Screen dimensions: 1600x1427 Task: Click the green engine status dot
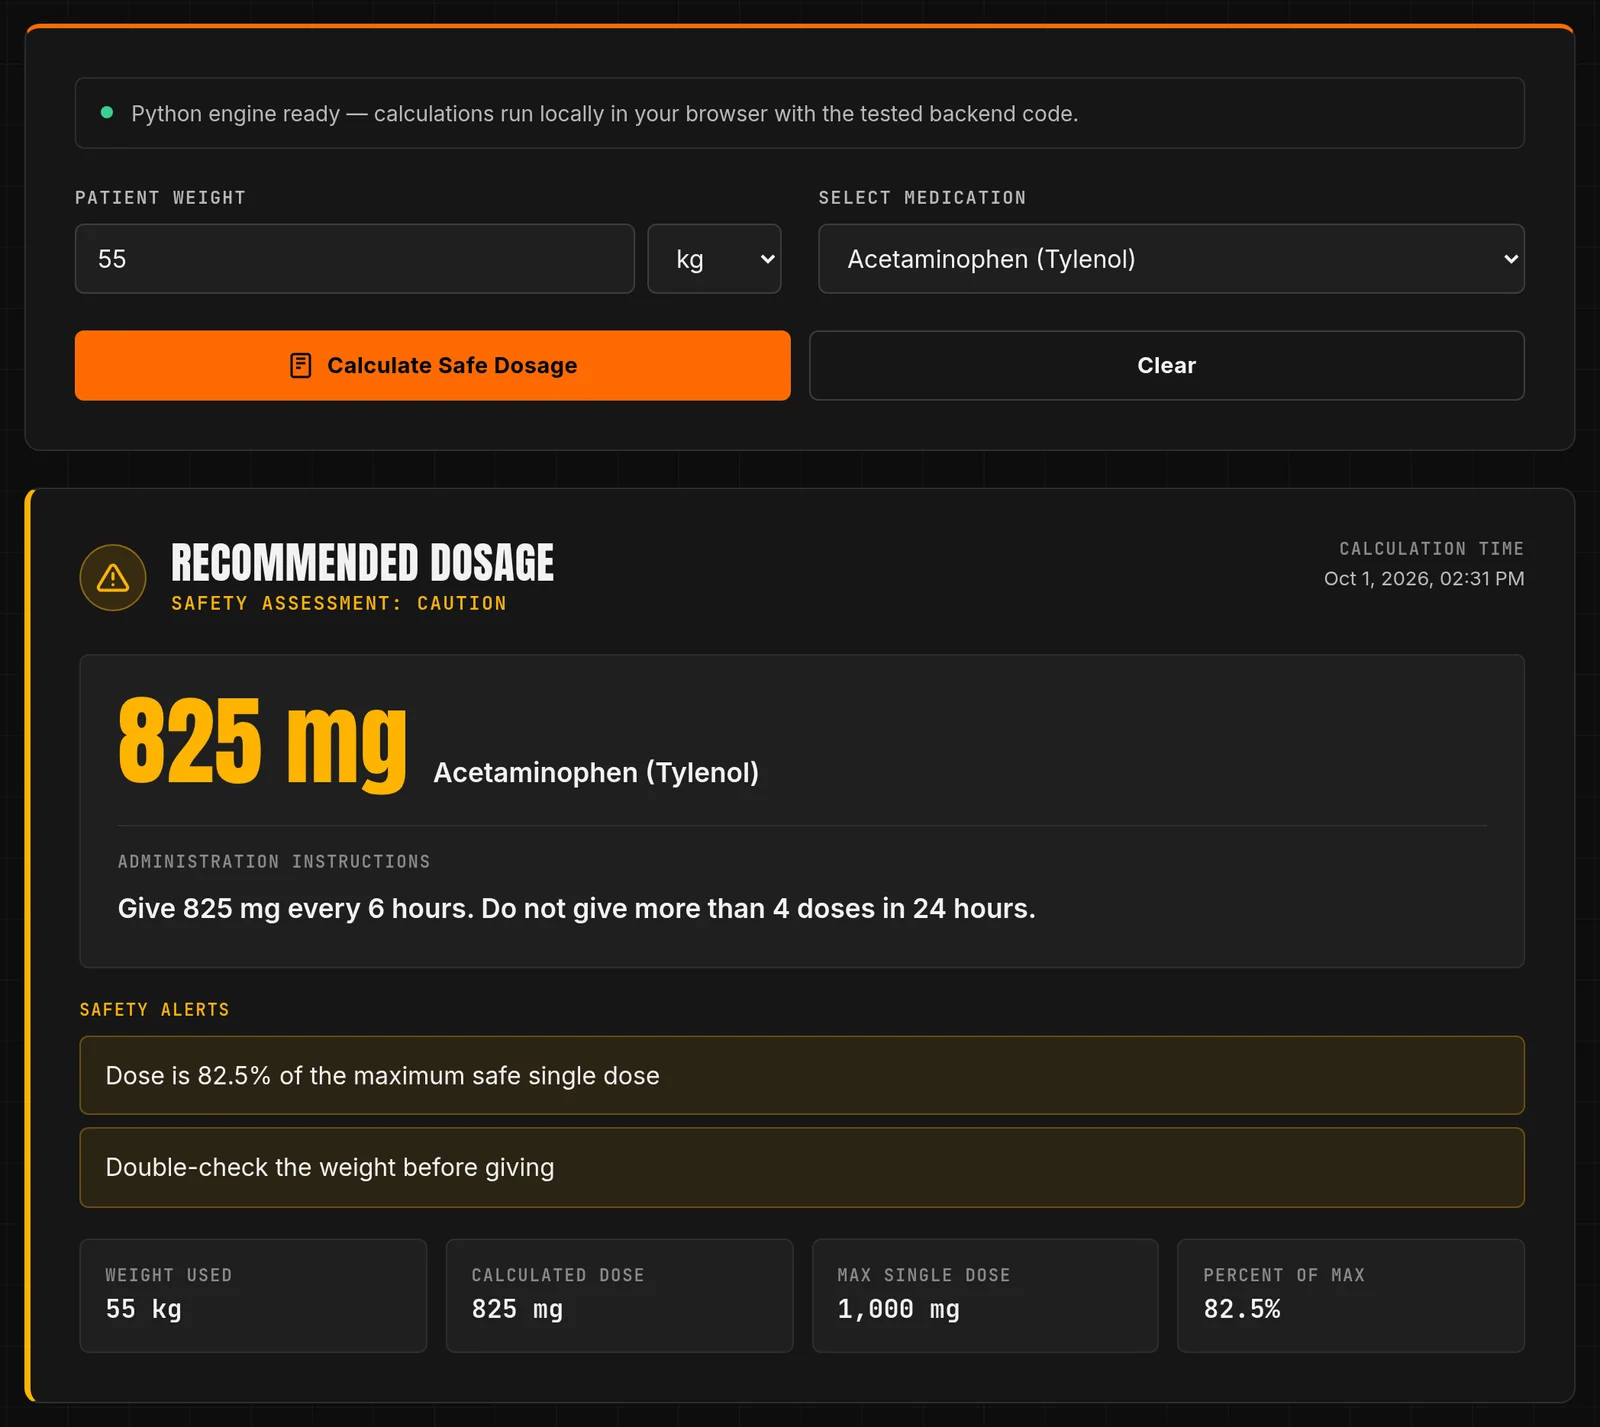tap(107, 113)
